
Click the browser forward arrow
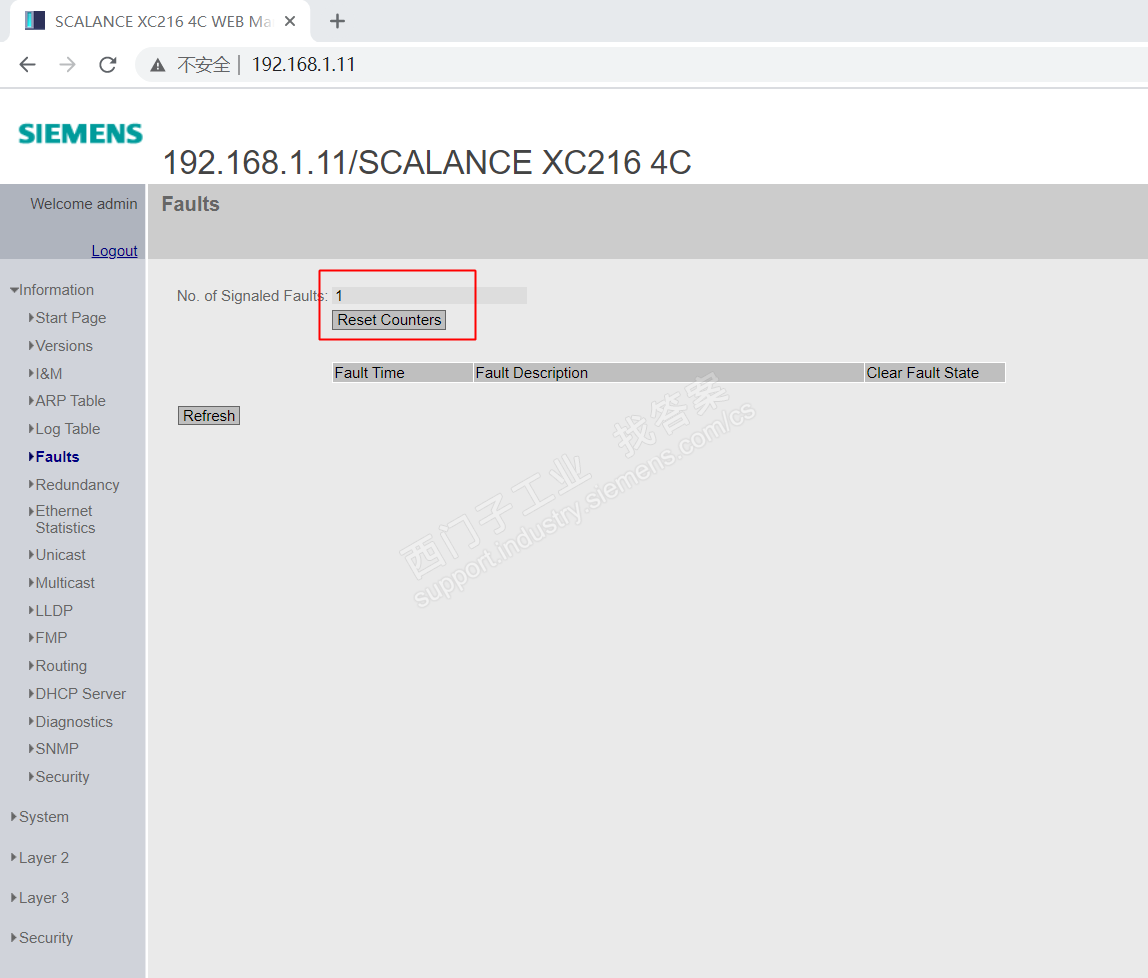pyautogui.click(x=67, y=64)
